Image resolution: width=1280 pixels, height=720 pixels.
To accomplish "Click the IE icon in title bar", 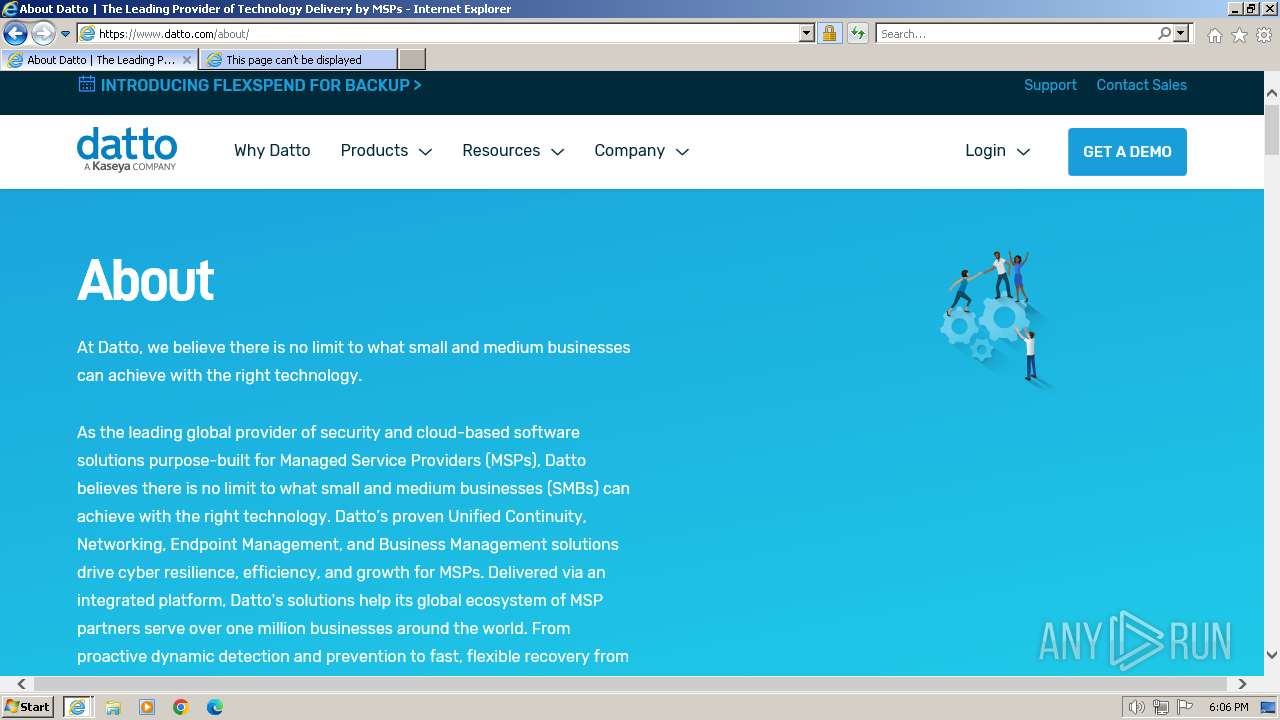I will [9, 9].
